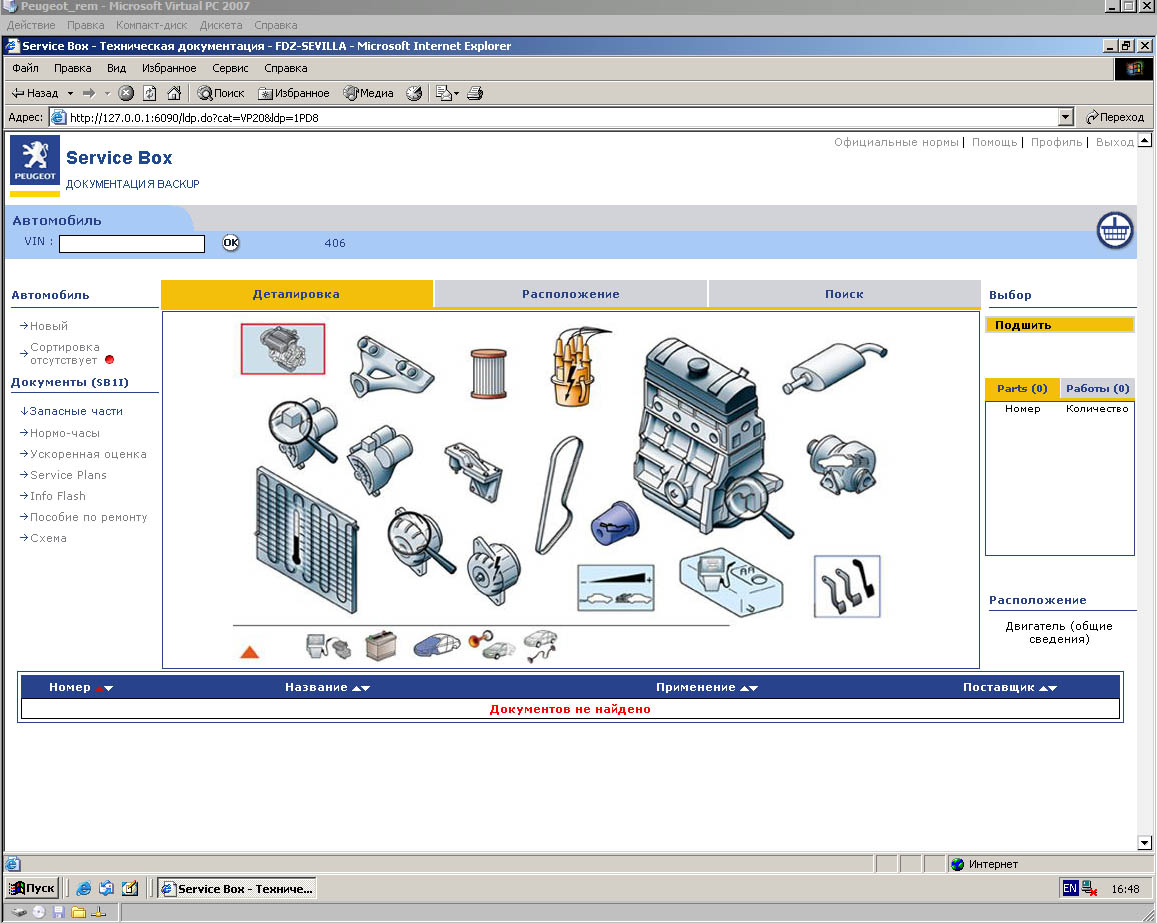Click the timing belt parts icon
Viewport: 1157px width, 923px height.
point(558,495)
